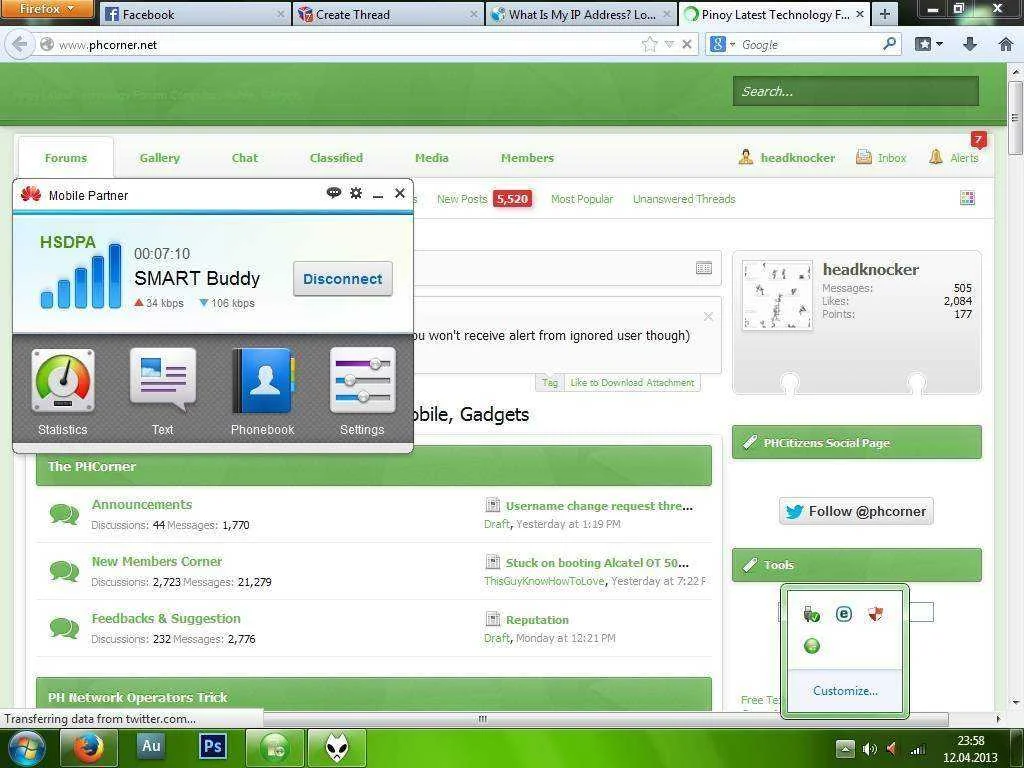Click network signal tray icon
The height and width of the screenshot is (768, 1024).
(x=918, y=749)
